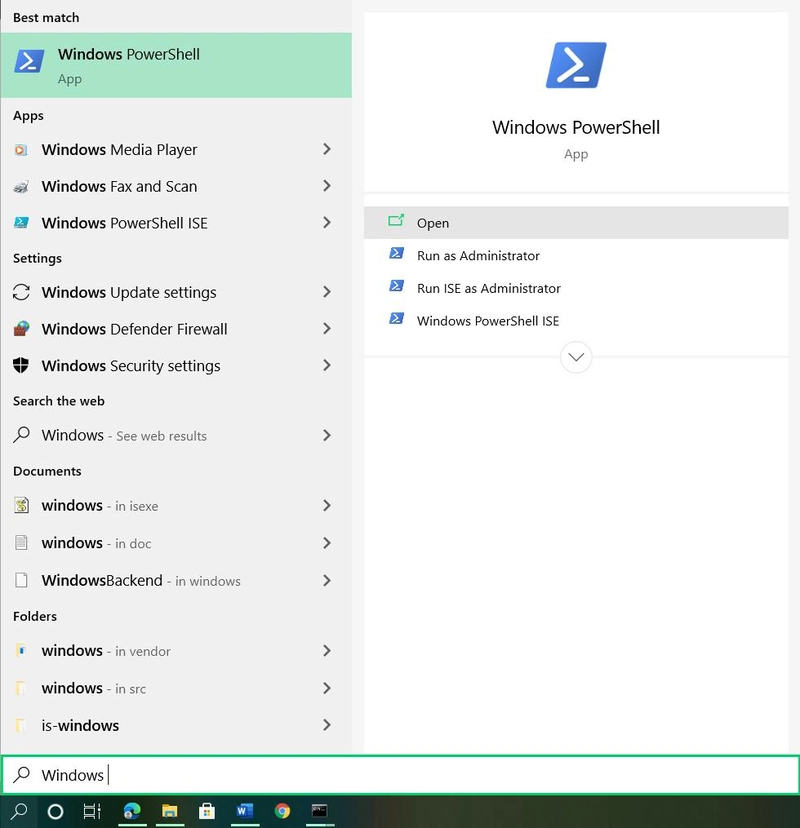Image resolution: width=800 pixels, height=828 pixels.
Task: Expand is-windows folder arrow
Action: 327,725
